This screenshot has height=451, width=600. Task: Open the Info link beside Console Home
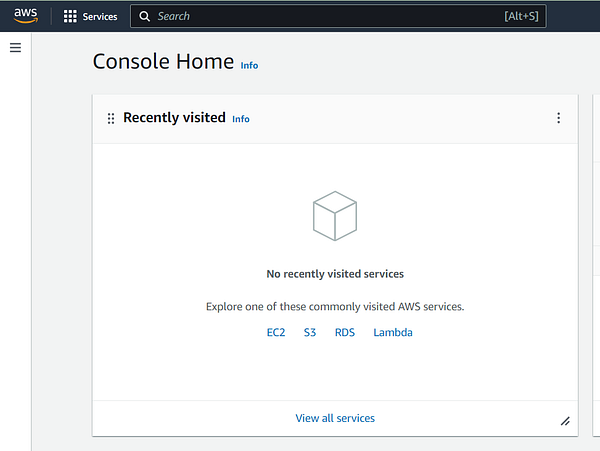pyautogui.click(x=249, y=66)
